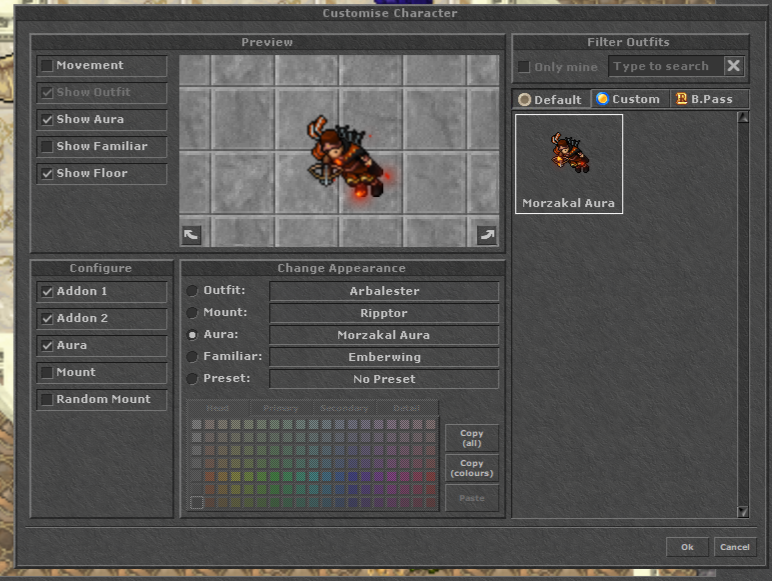This screenshot has height=581, width=772.
Task: Pick the top-left grey colour swatch
Action: tap(196, 424)
